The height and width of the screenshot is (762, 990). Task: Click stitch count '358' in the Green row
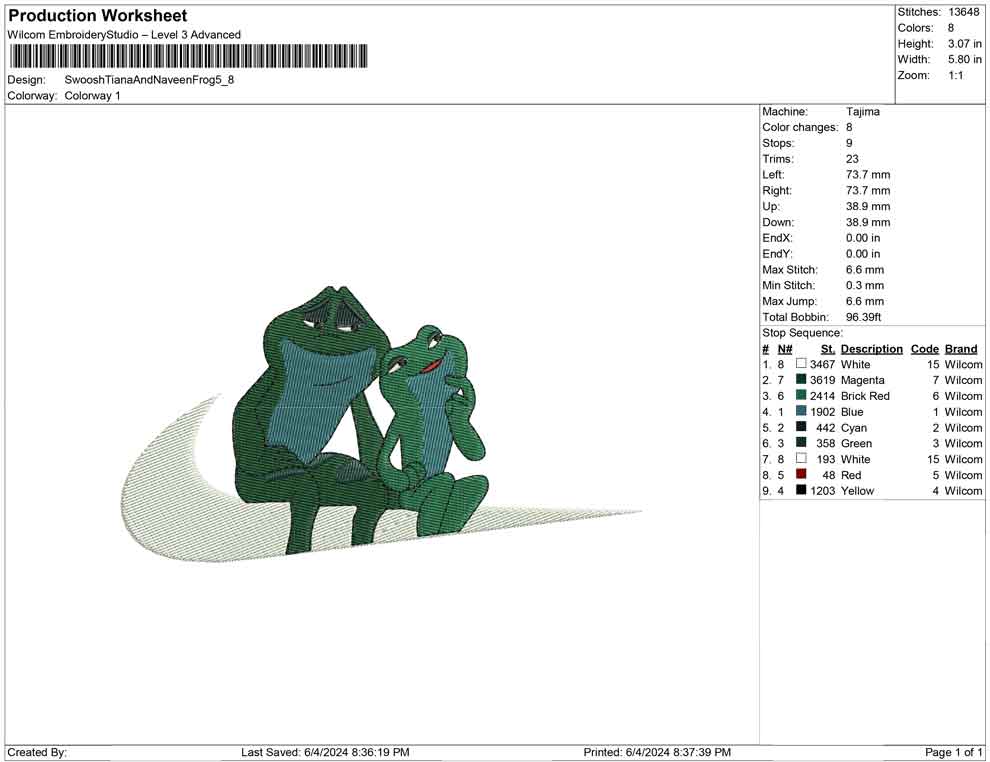(826, 443)
